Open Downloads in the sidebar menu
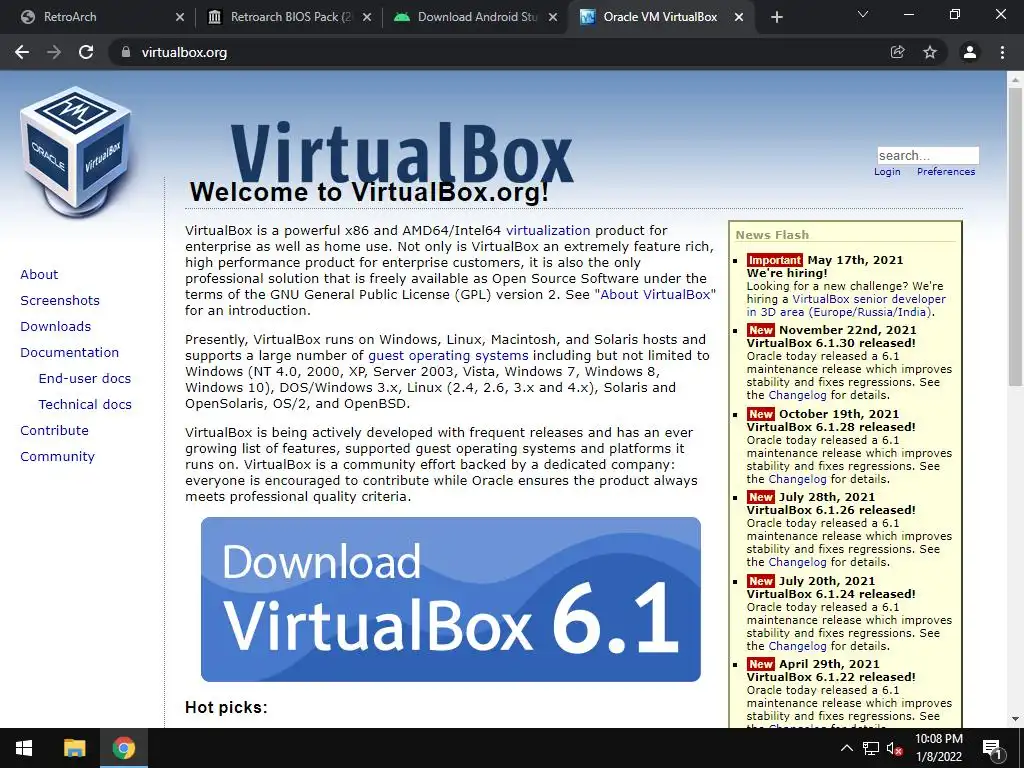Screen dimensions: 1024x768 click(56, 327)
